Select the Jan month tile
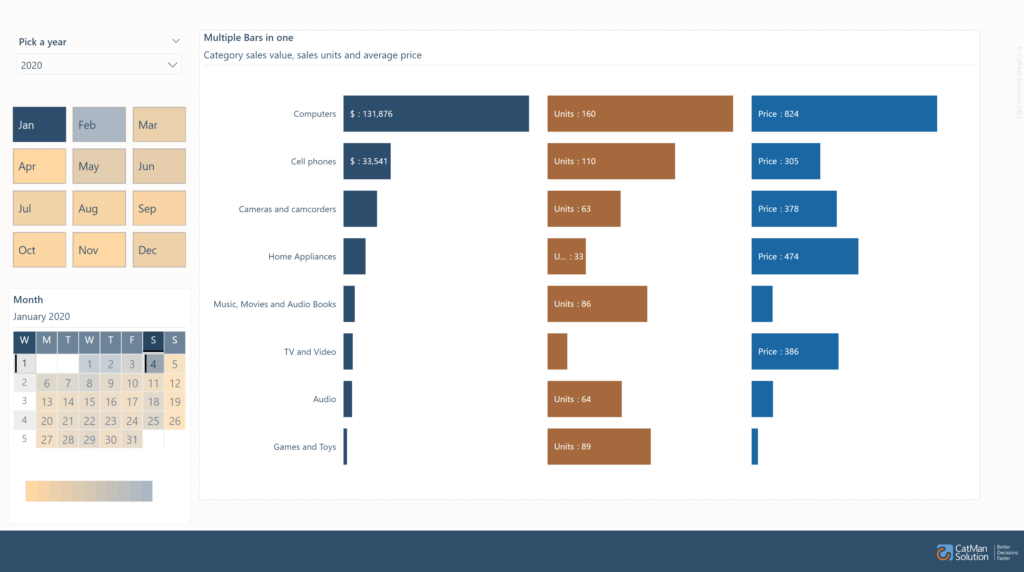The image size is (1024, 572). (x=39, y=125)
